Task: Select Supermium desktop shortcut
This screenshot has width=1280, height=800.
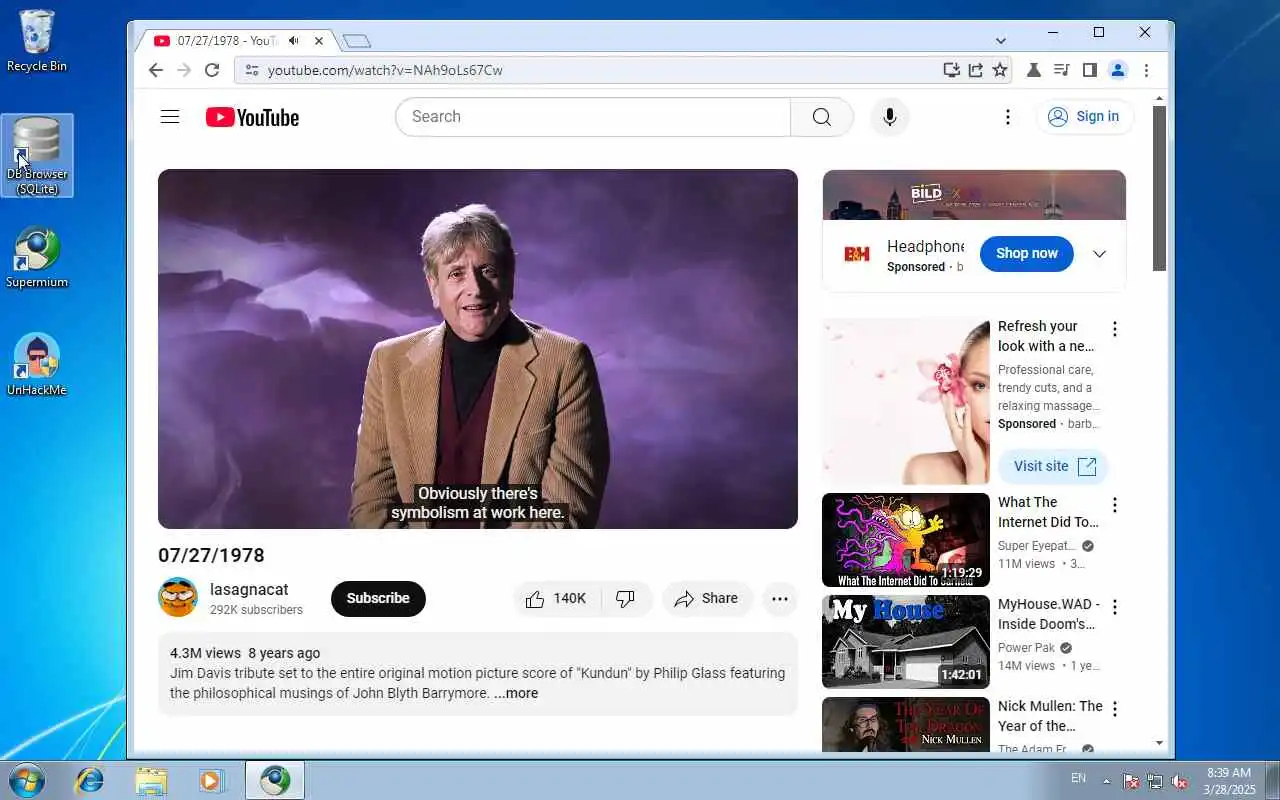Action: [37, 258]
